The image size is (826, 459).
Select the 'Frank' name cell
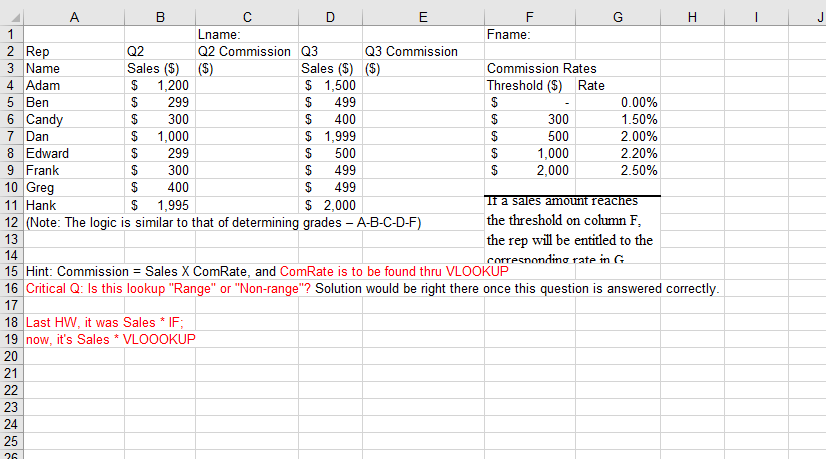[x=74, y=170]
